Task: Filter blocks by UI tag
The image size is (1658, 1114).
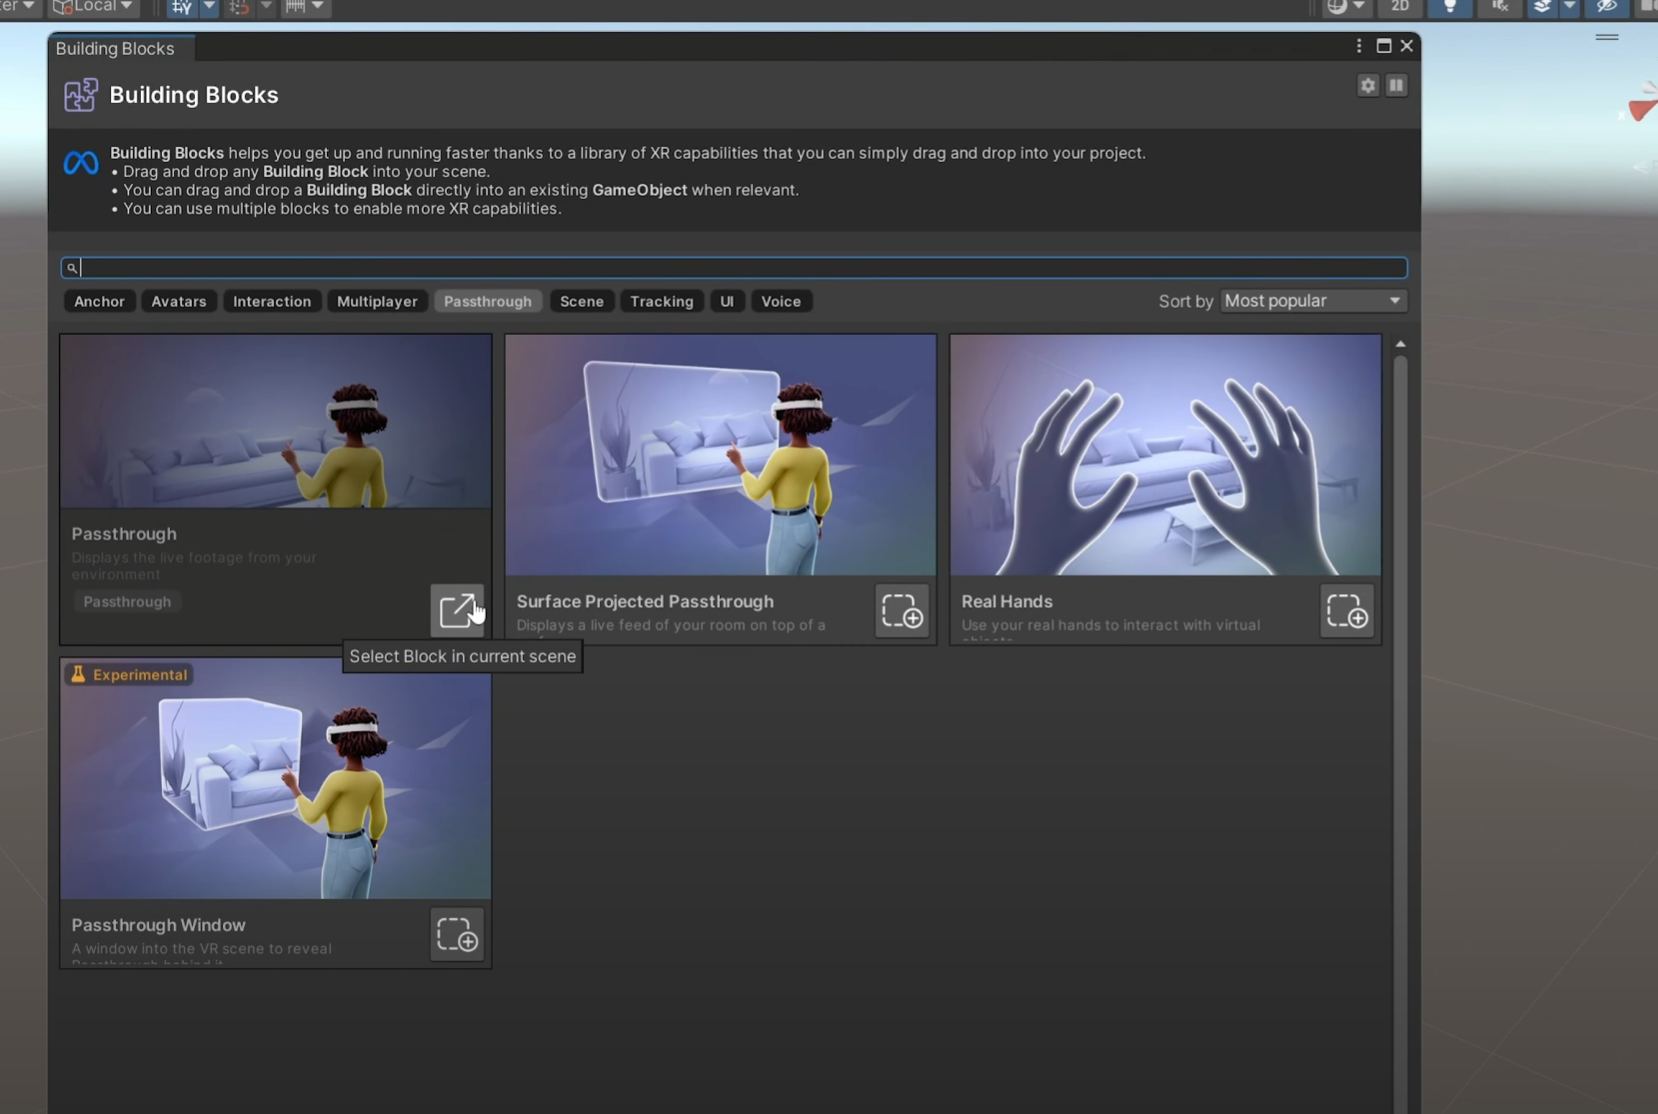Action: click(727, 301)
